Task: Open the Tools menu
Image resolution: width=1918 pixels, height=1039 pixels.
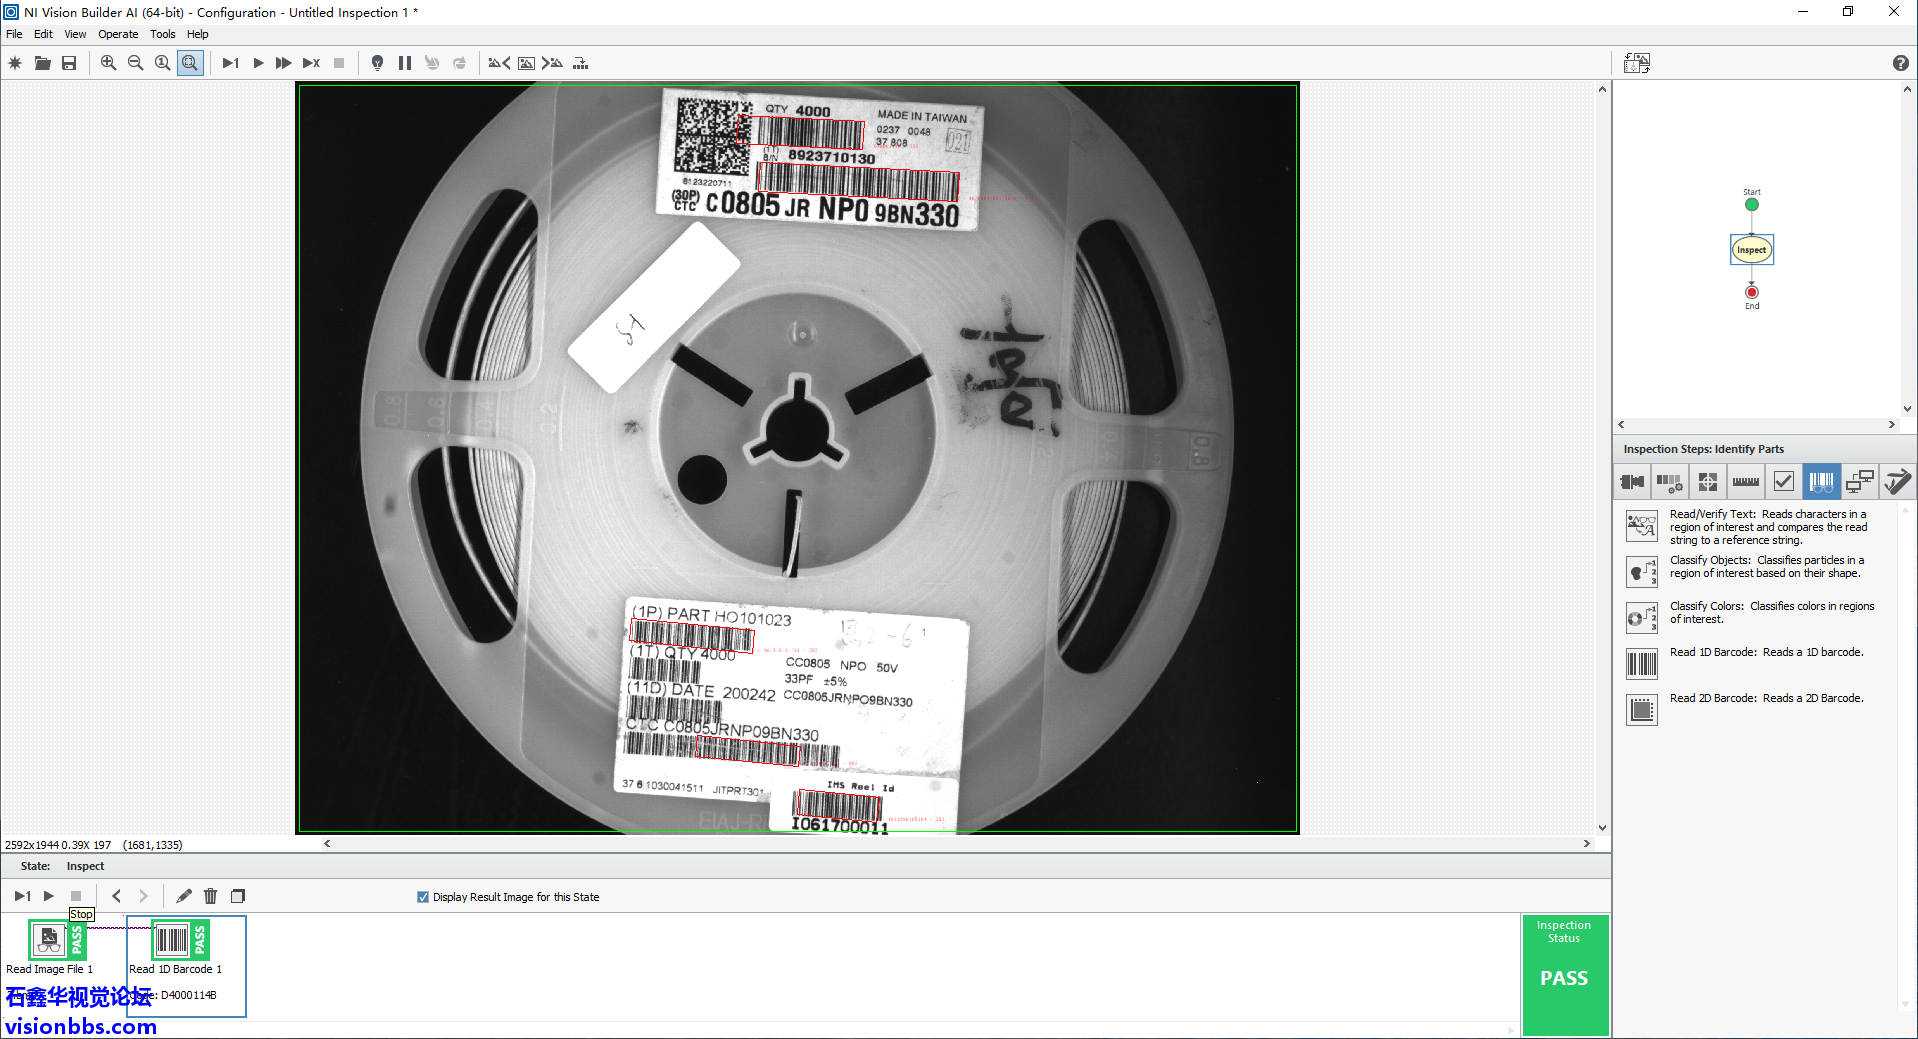Action: (162, 34)
